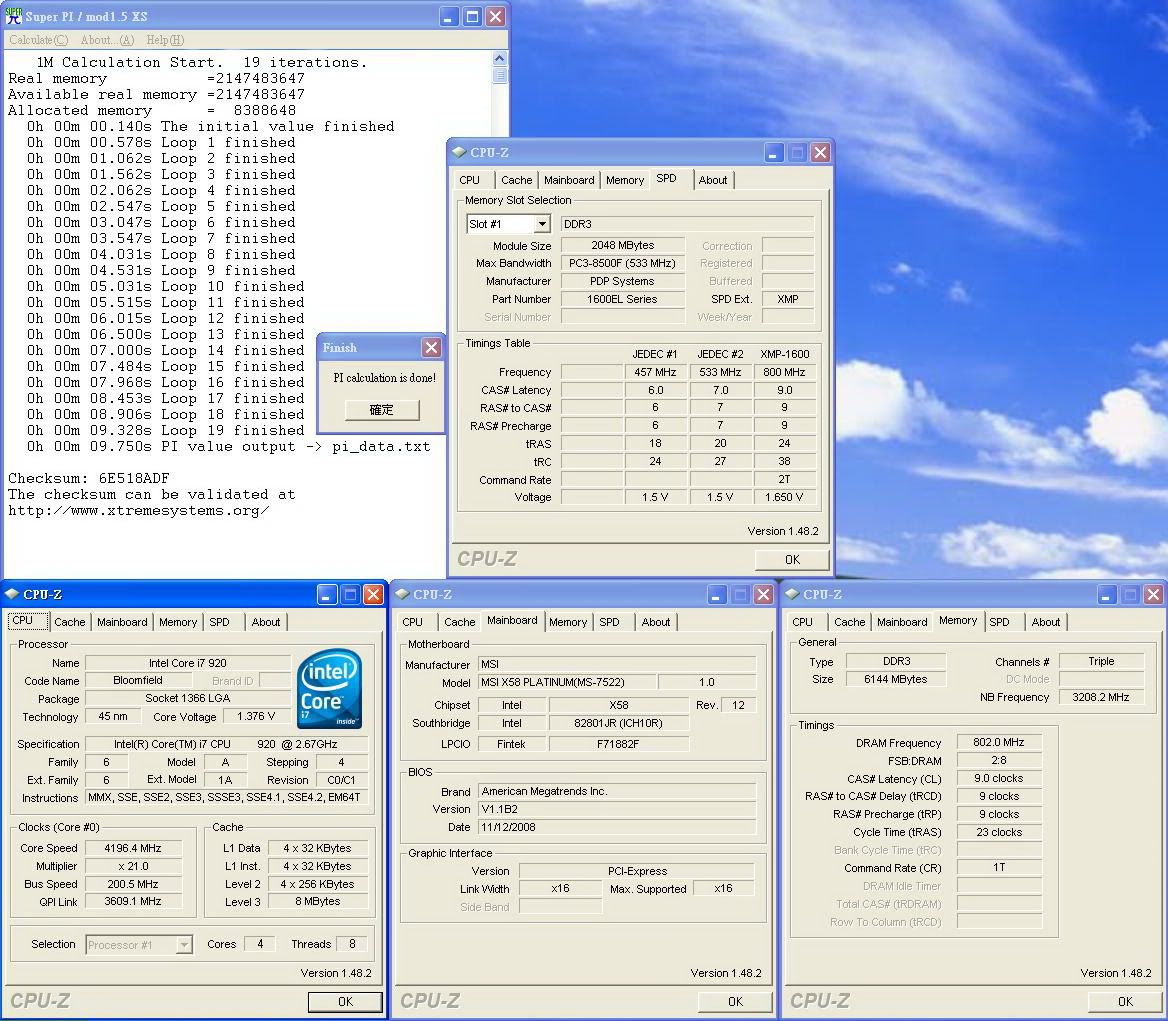Open Cache tab in Memory window
Image resolution: width=1168 pixels, height=1021 pixels.
(849, 622)
